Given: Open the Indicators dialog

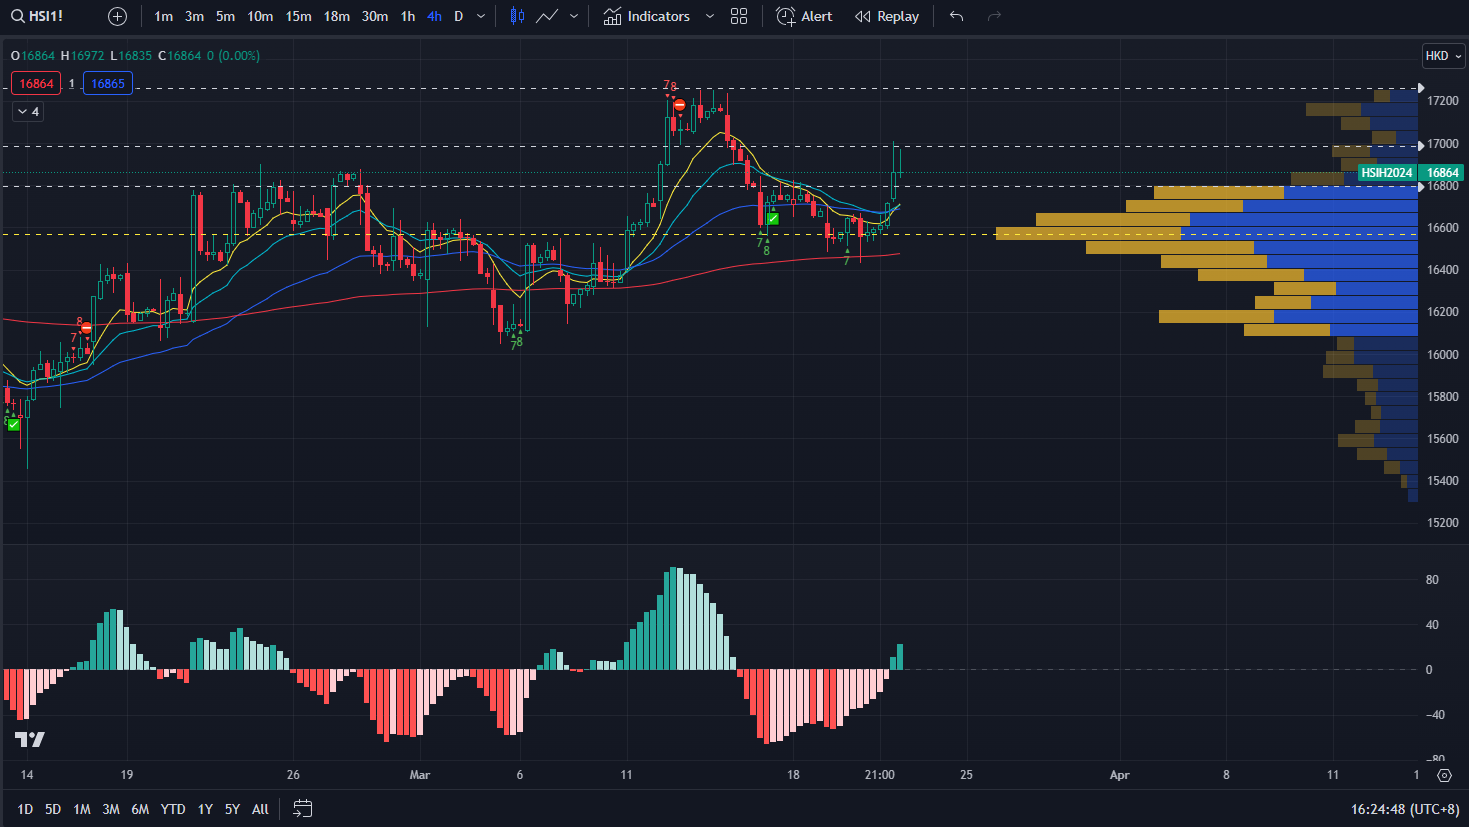Looking at the screenshot, I should (647, 16).
